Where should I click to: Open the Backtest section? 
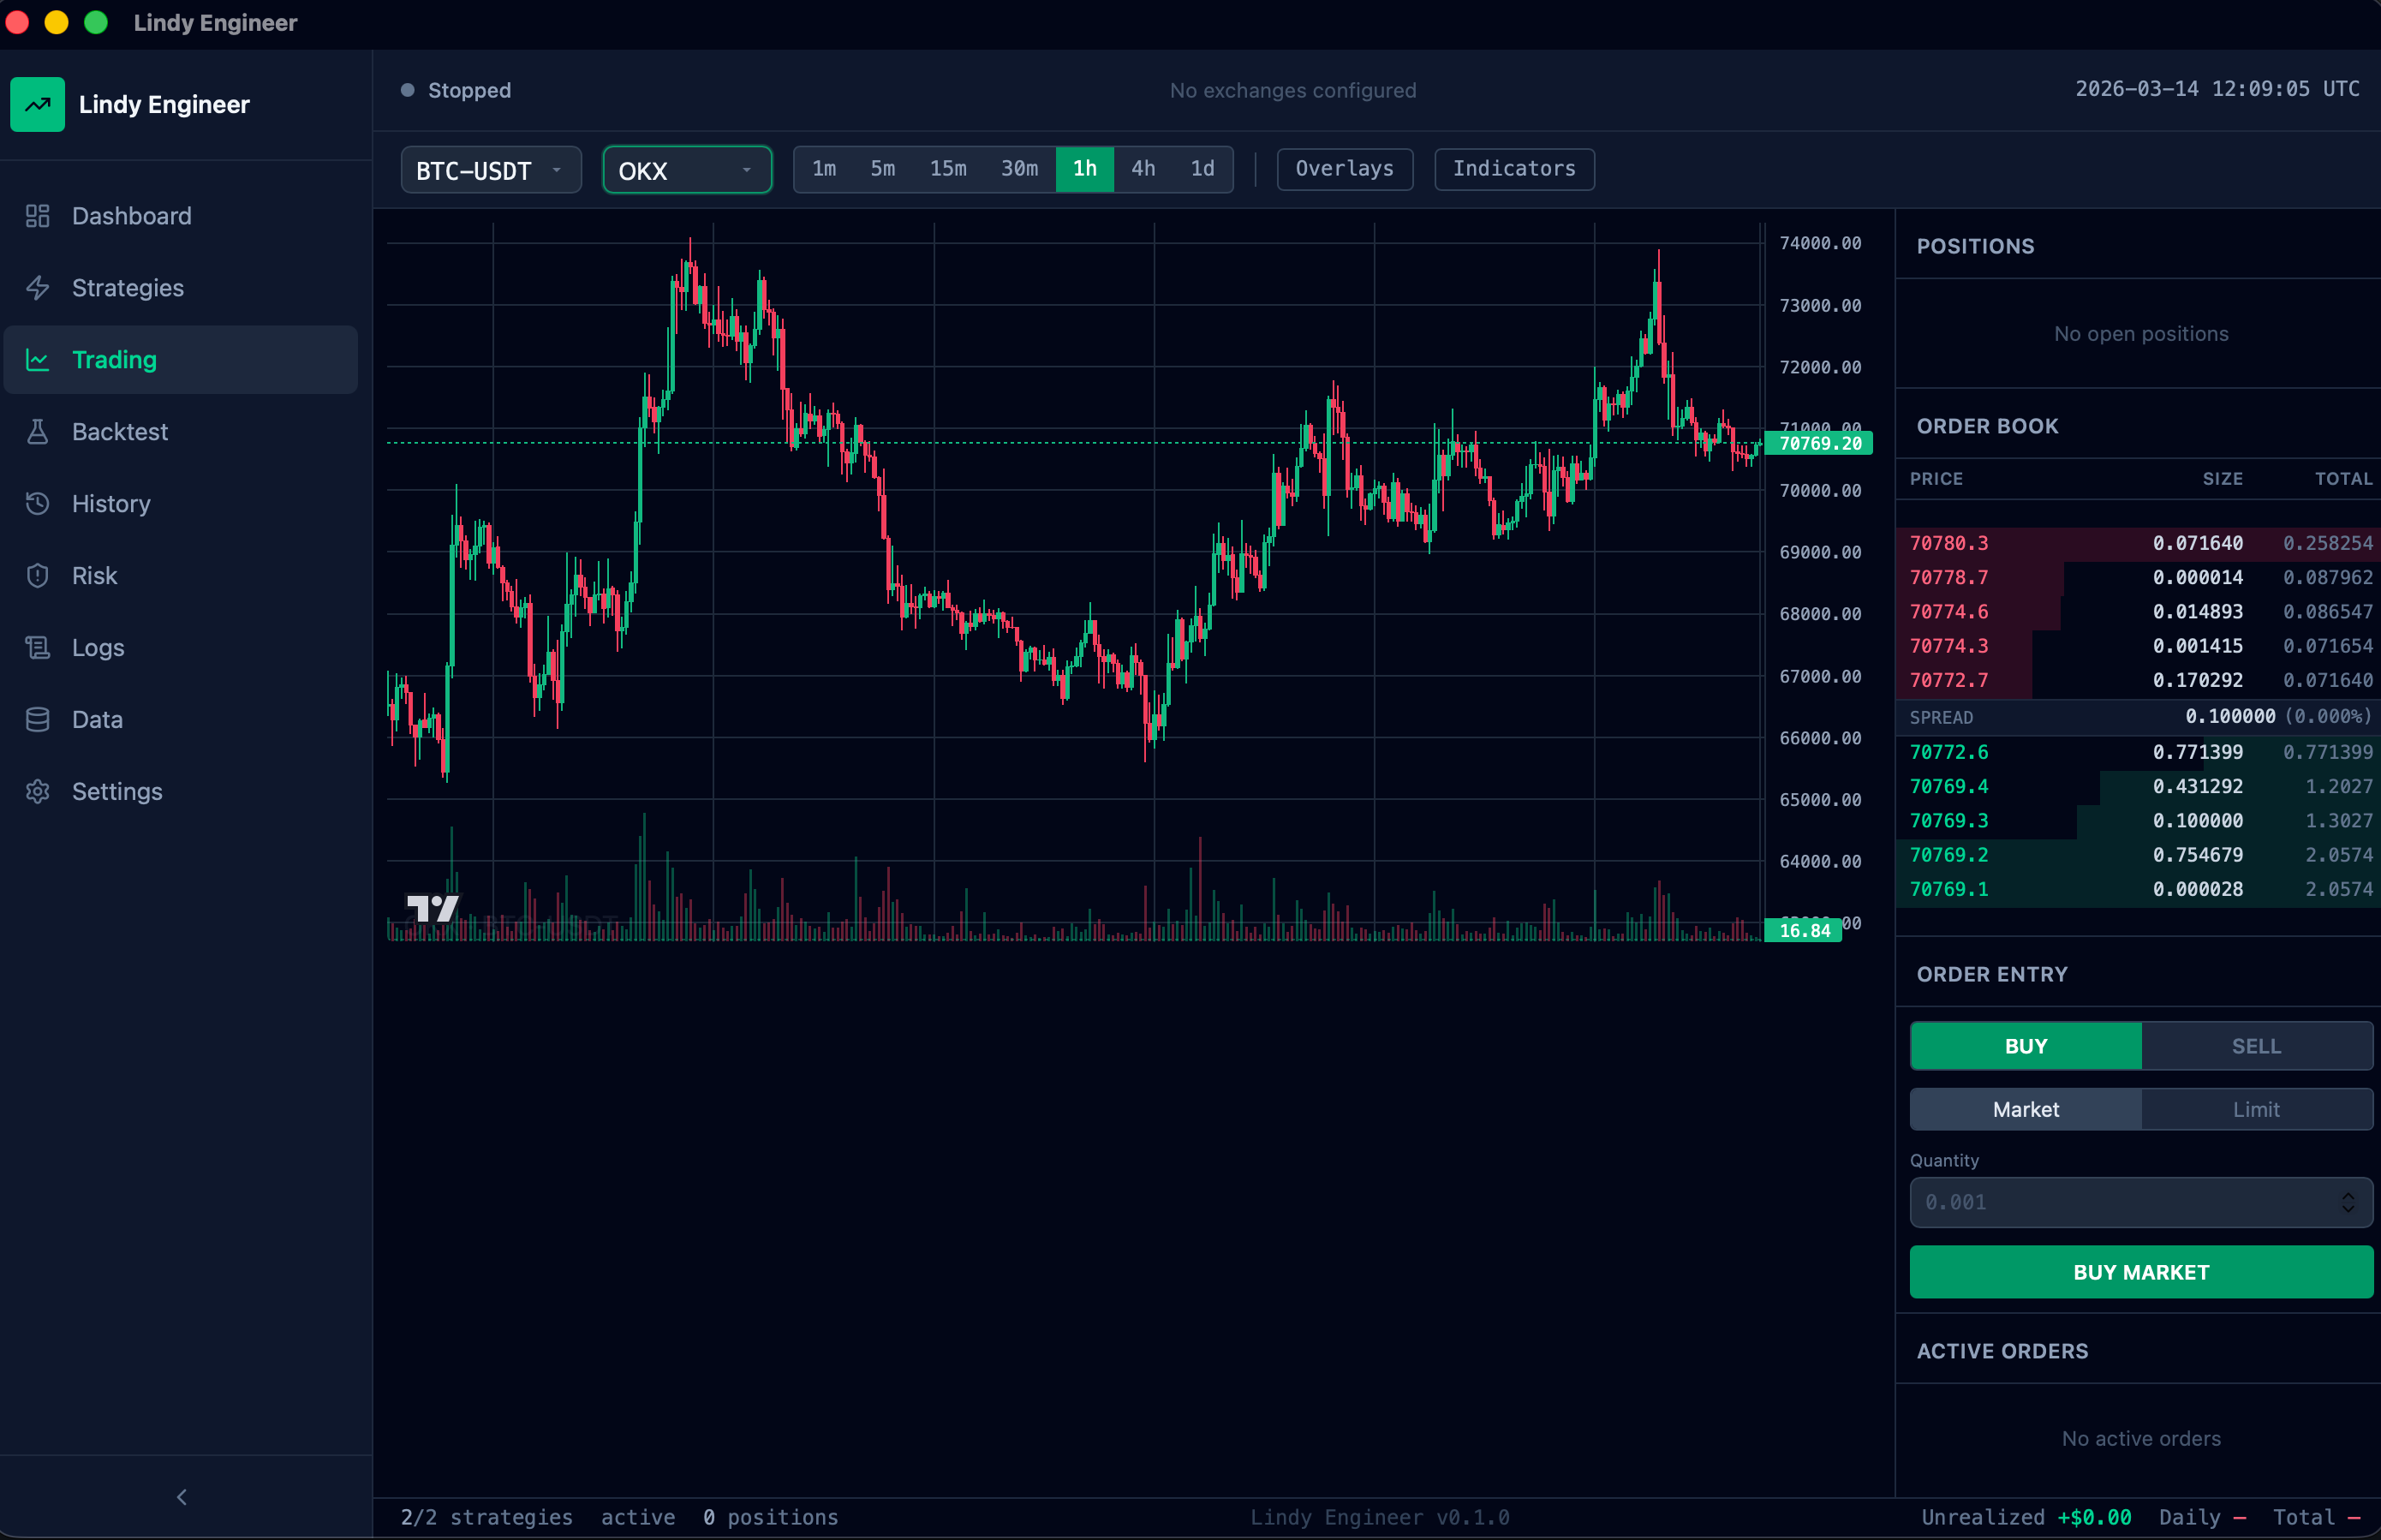[x=120, y=431]
